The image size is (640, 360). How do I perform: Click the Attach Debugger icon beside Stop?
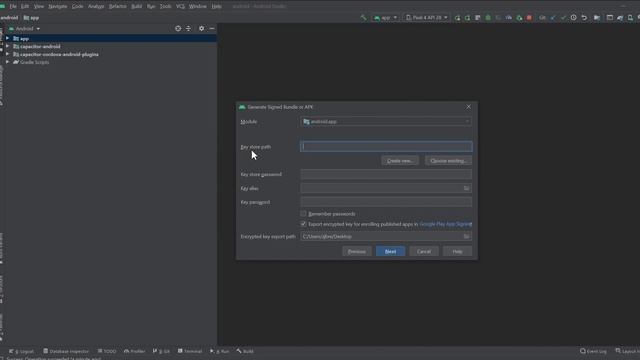coord(519,18)
